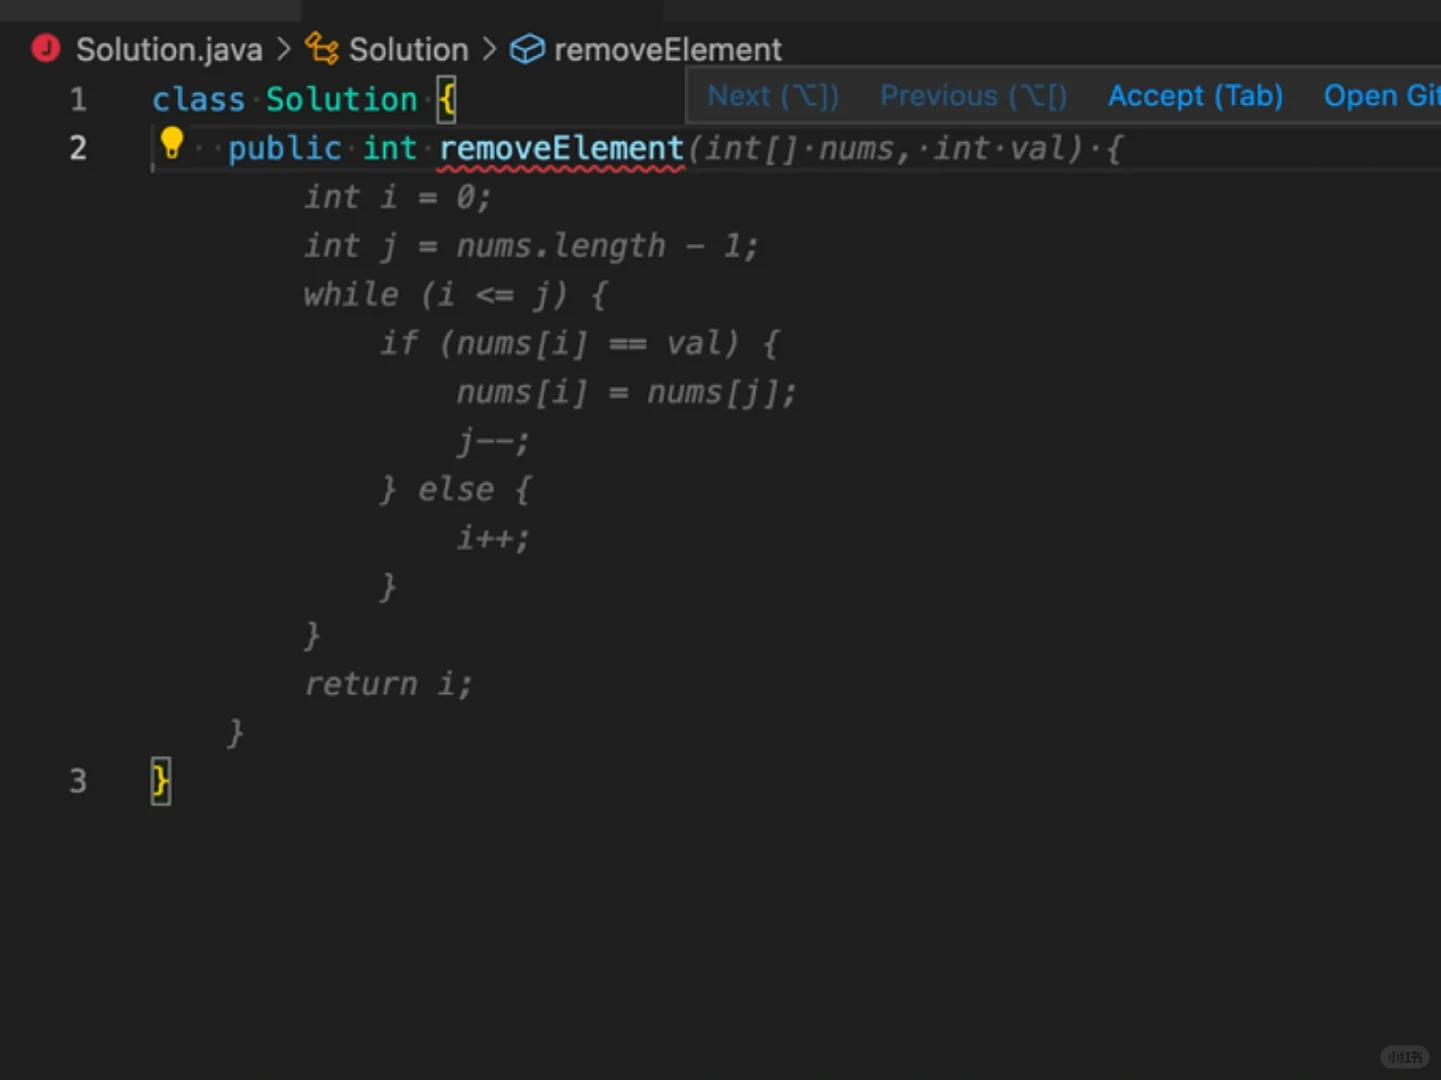Select the Solution breadcrumb item
This screenshot has width=1441, height=1080.
408,48
